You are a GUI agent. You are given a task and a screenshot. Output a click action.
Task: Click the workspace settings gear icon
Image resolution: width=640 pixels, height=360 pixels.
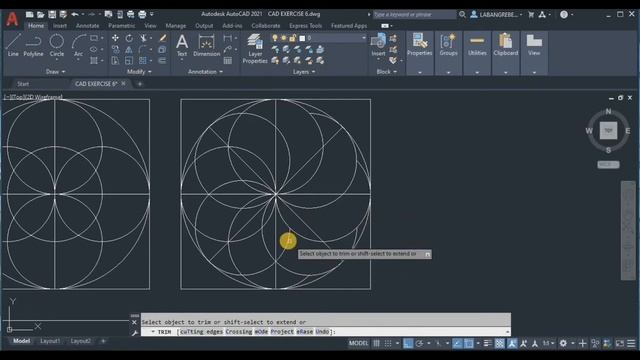tap(563, 343)
